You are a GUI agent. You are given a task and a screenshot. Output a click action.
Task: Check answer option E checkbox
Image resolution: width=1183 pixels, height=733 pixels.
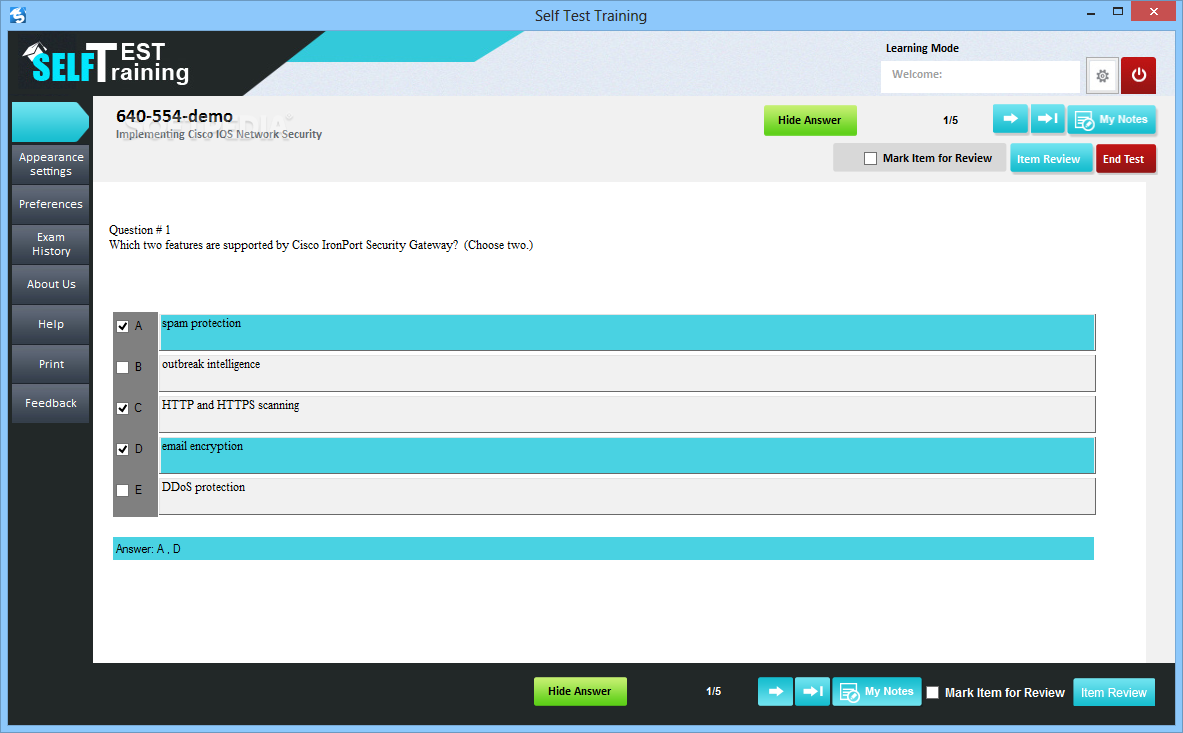pos(122,490)
